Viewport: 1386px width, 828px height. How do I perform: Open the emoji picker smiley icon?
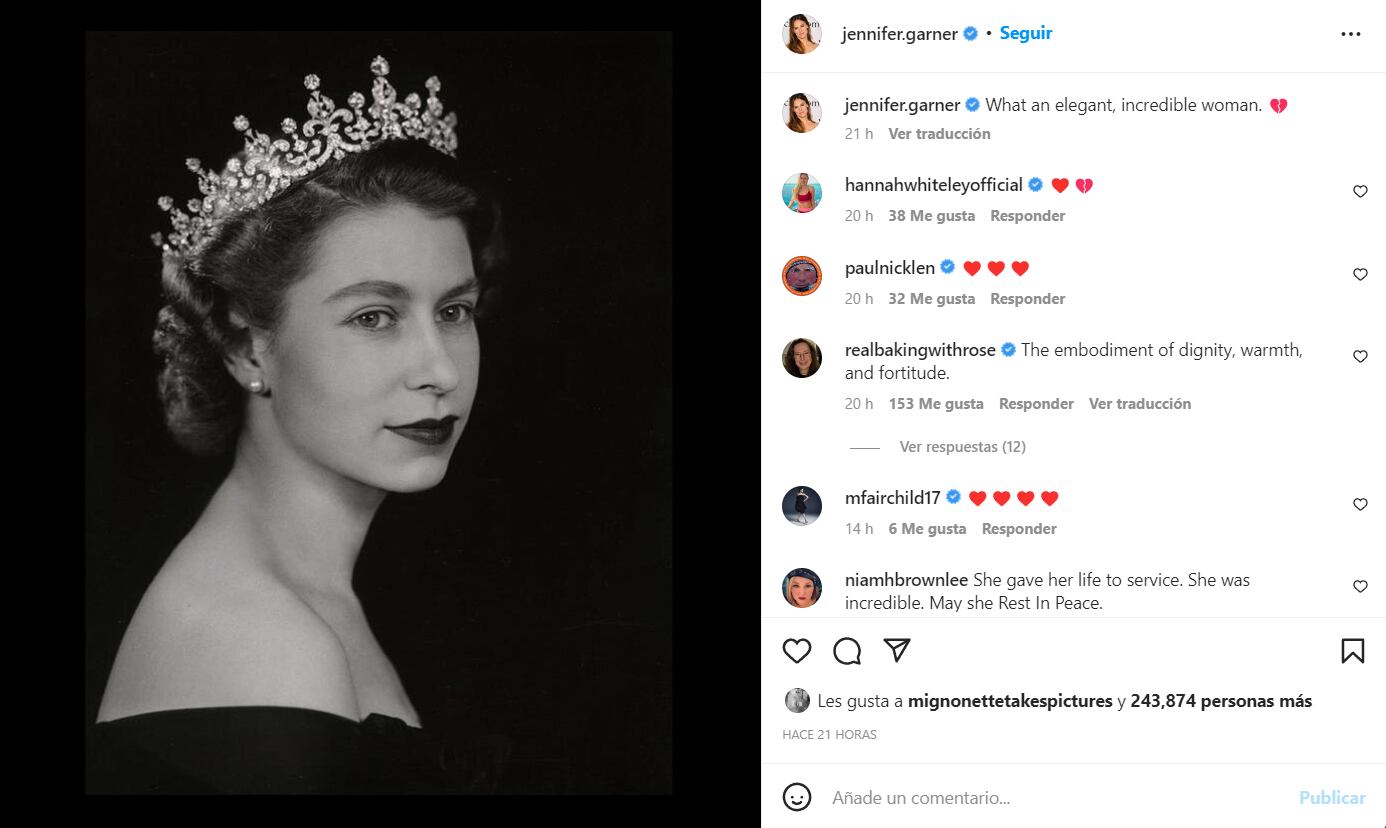[797, 797]
